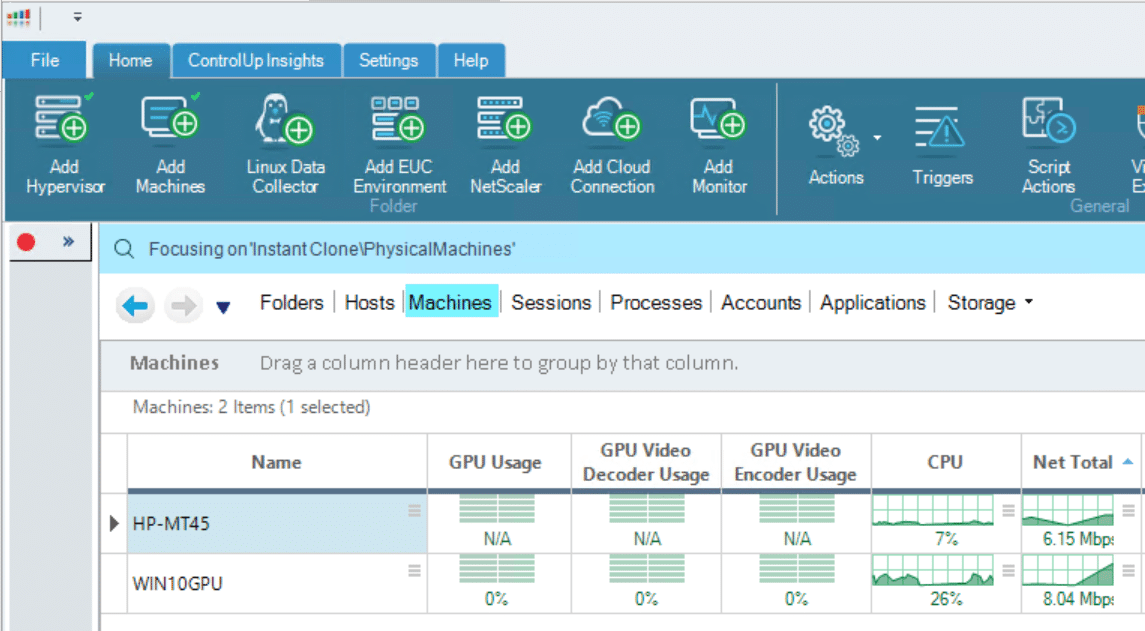Click the 6.15 Mbps net value
Image resolution: width=1145 pixels, height=631 pixels.
(x=1078, y=540)
